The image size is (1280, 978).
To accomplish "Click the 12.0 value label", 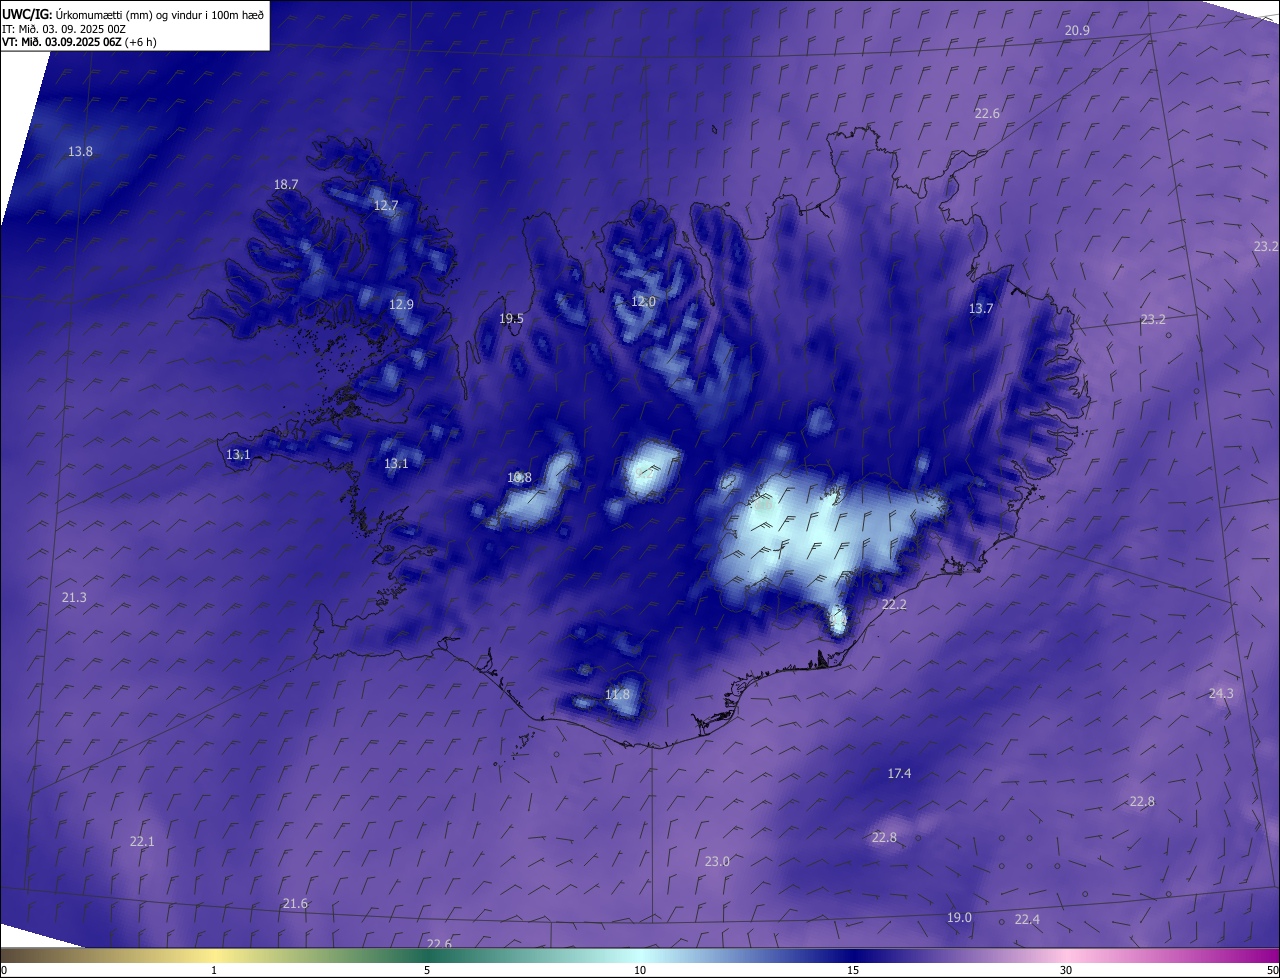I will pyautogui.click(x=643, y=302).
